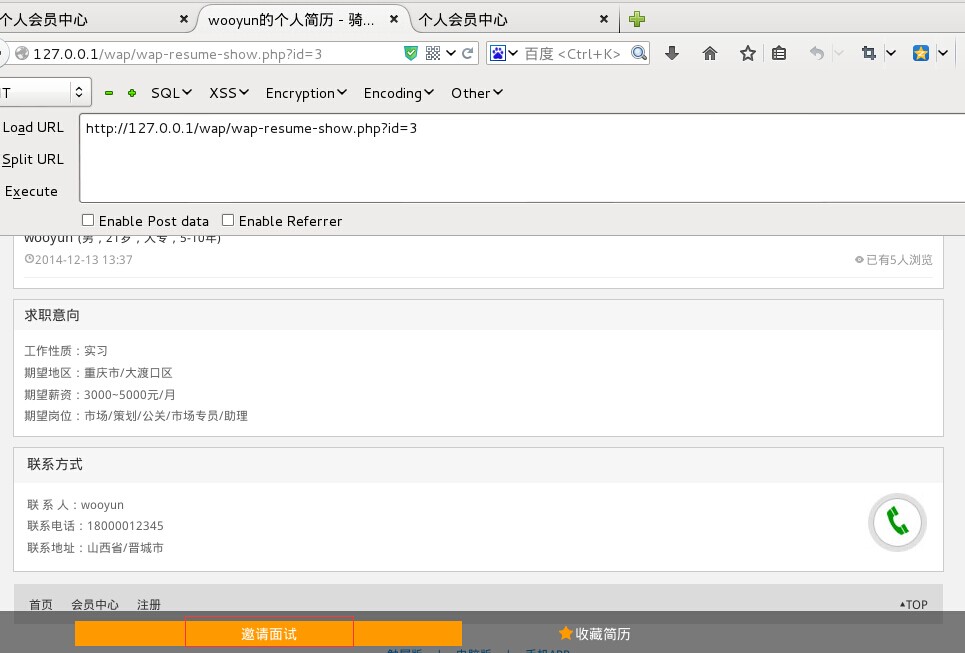This screenshot has width=965, height=653.
Task: Click the green shield security icon in address bar
Action: pos(410,54)
